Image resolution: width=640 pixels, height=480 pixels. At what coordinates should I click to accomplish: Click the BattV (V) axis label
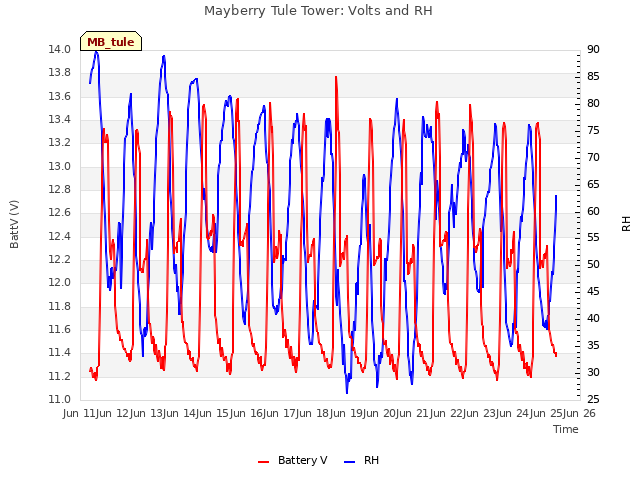pos(14,224)
